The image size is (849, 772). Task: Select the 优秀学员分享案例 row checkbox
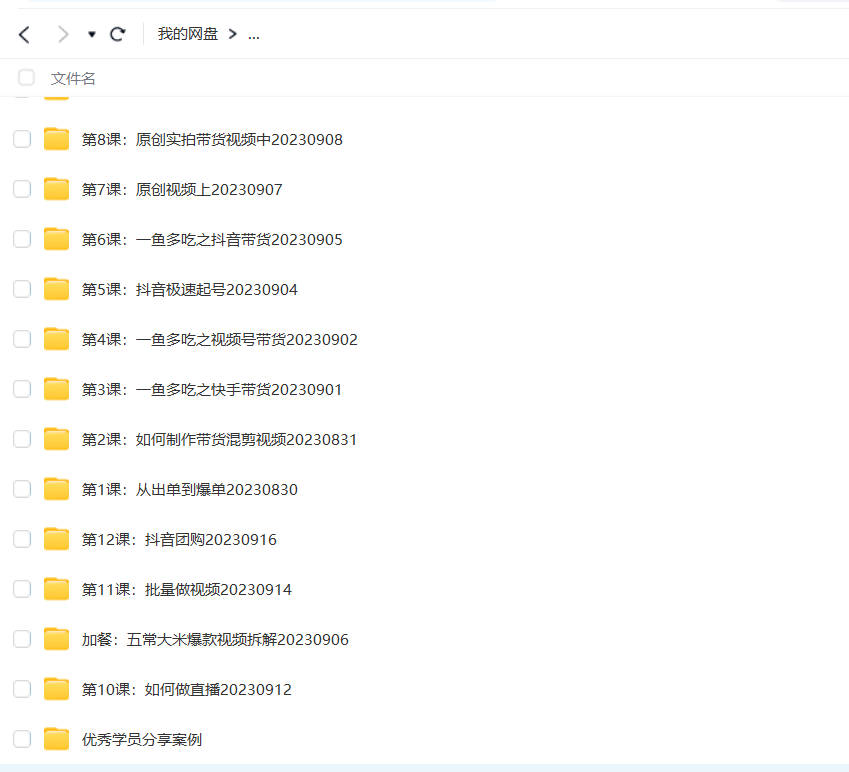(x=22, y=739)
